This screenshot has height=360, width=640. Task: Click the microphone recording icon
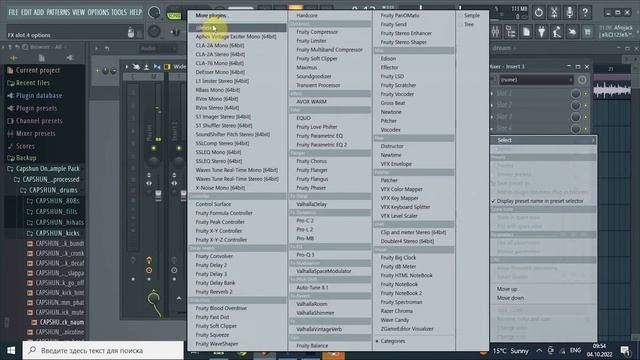[x=570, y=12]
